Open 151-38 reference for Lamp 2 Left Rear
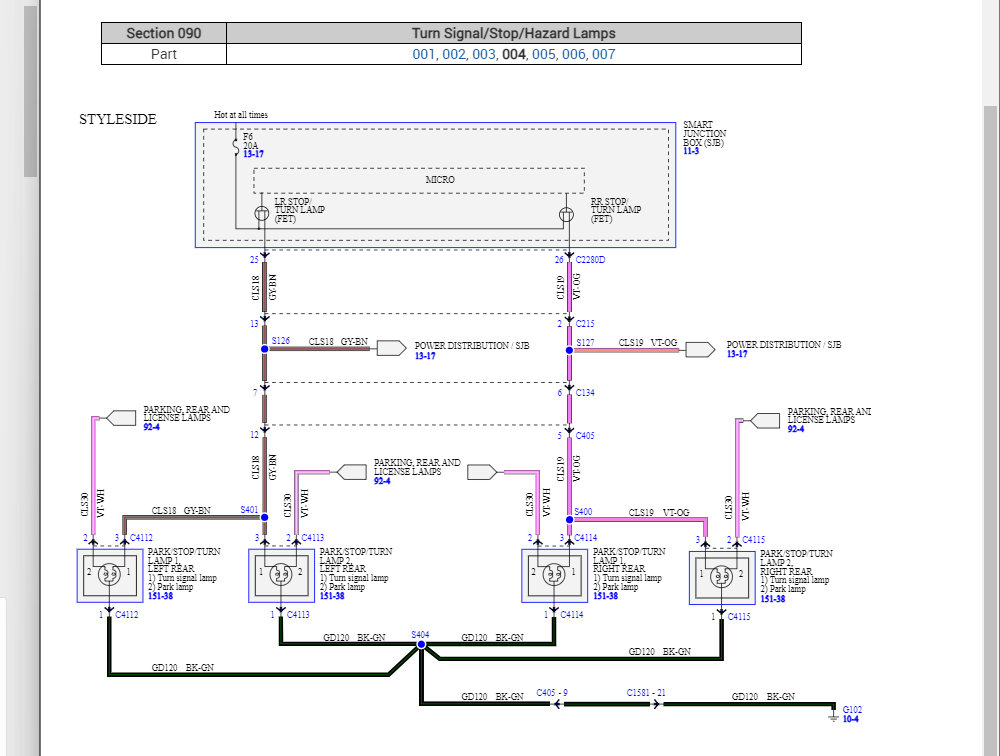 click(332, 596)
